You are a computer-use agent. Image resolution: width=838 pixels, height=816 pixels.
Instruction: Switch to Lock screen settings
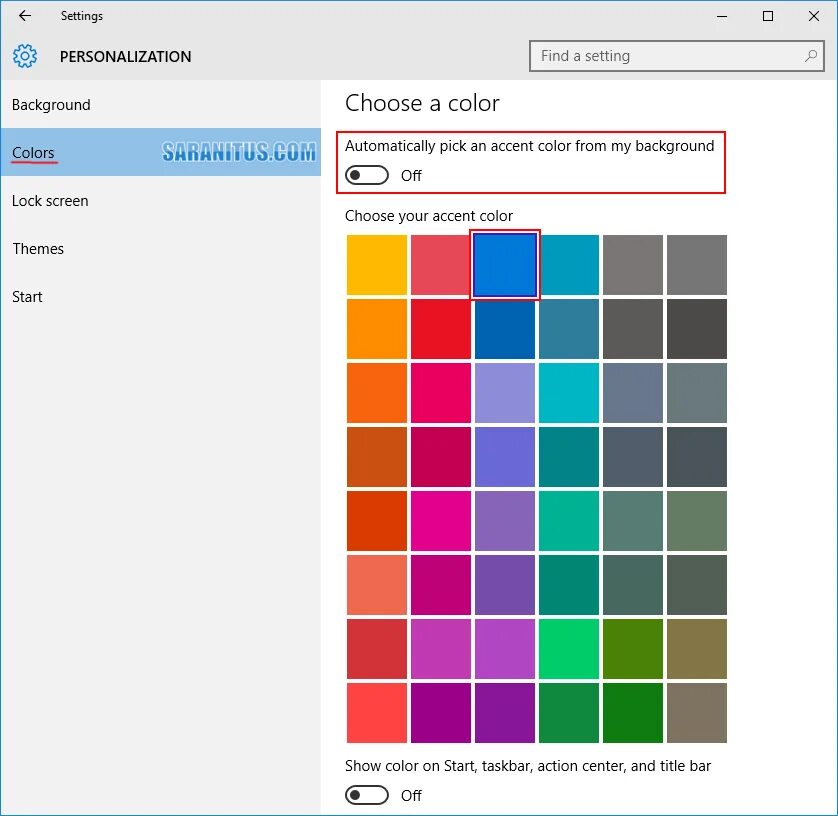pos(50,200)
